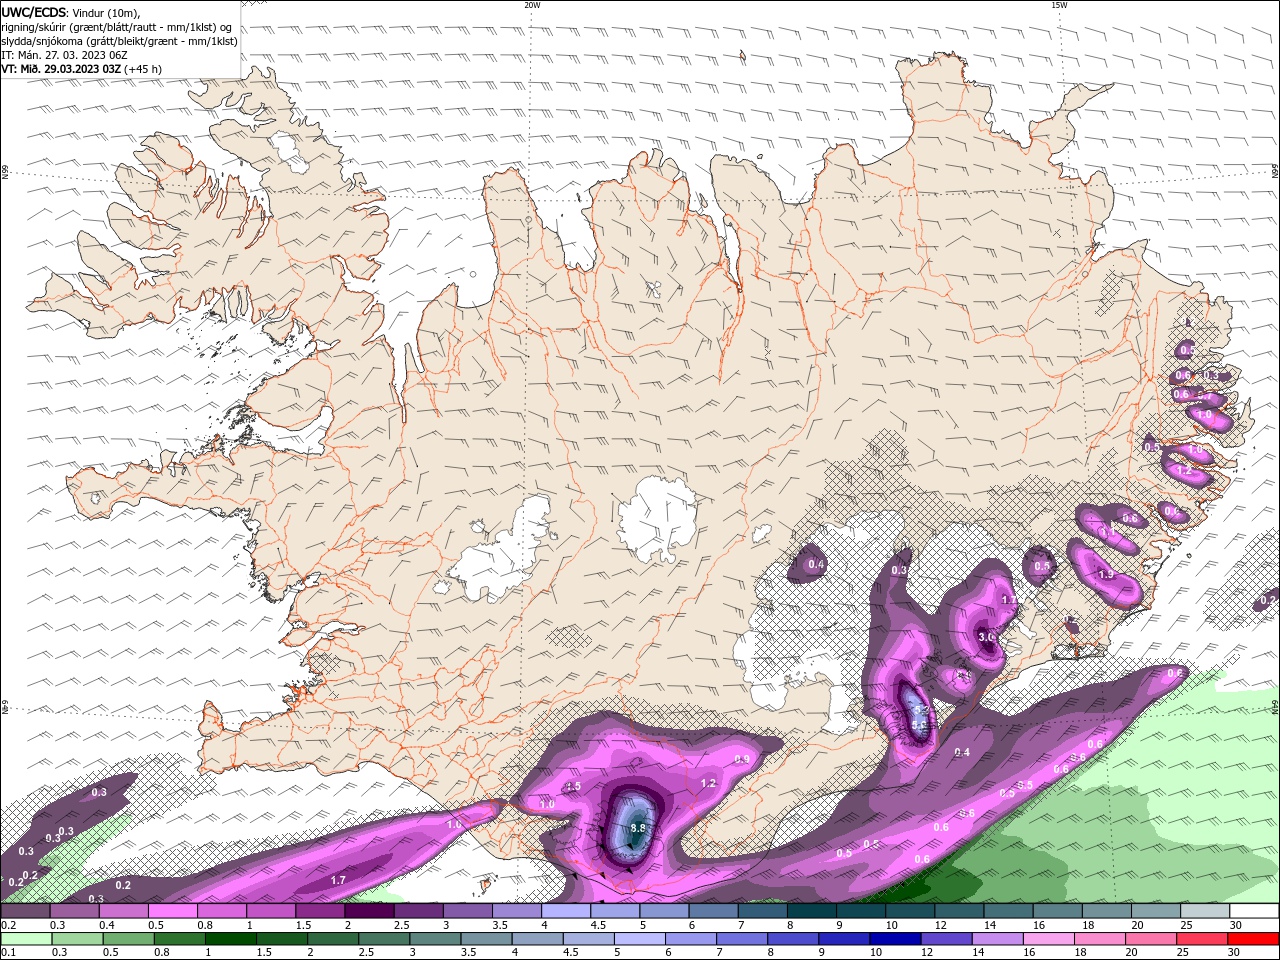Click the 'Vindur (10m)' header text
Image resolution: width=1280 pixels, height=960 pixels.
point(107,12)
